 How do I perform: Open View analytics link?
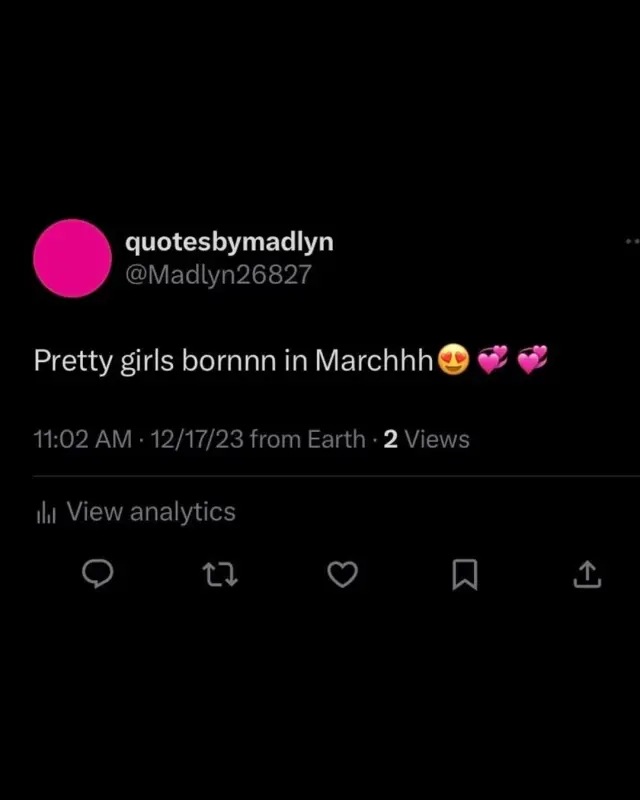pos(151,511)
